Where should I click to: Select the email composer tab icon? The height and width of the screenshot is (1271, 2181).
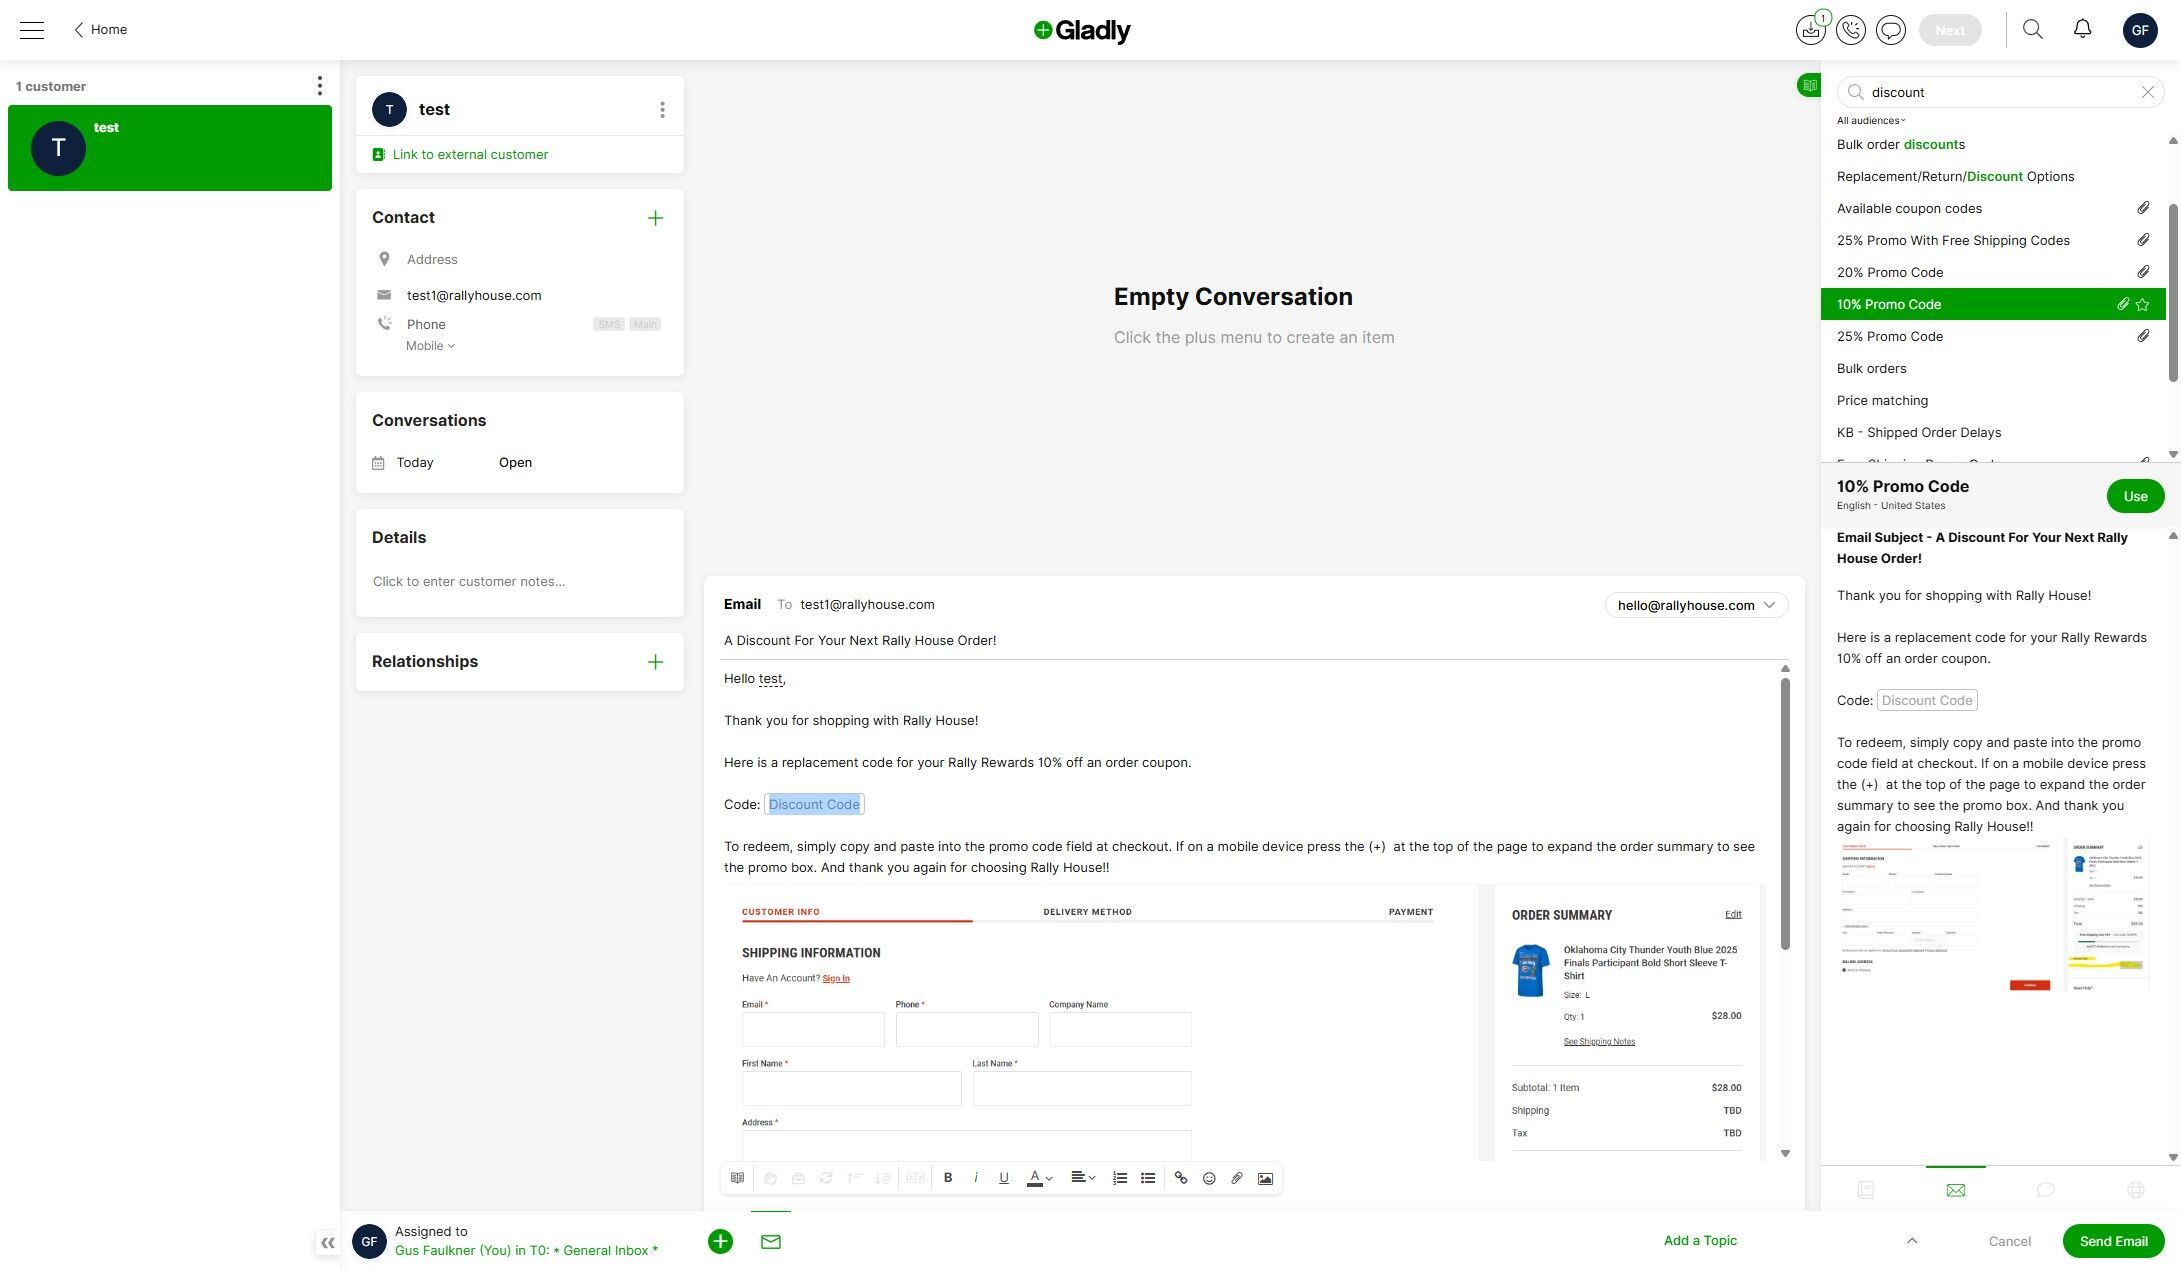pos(771,1241)
